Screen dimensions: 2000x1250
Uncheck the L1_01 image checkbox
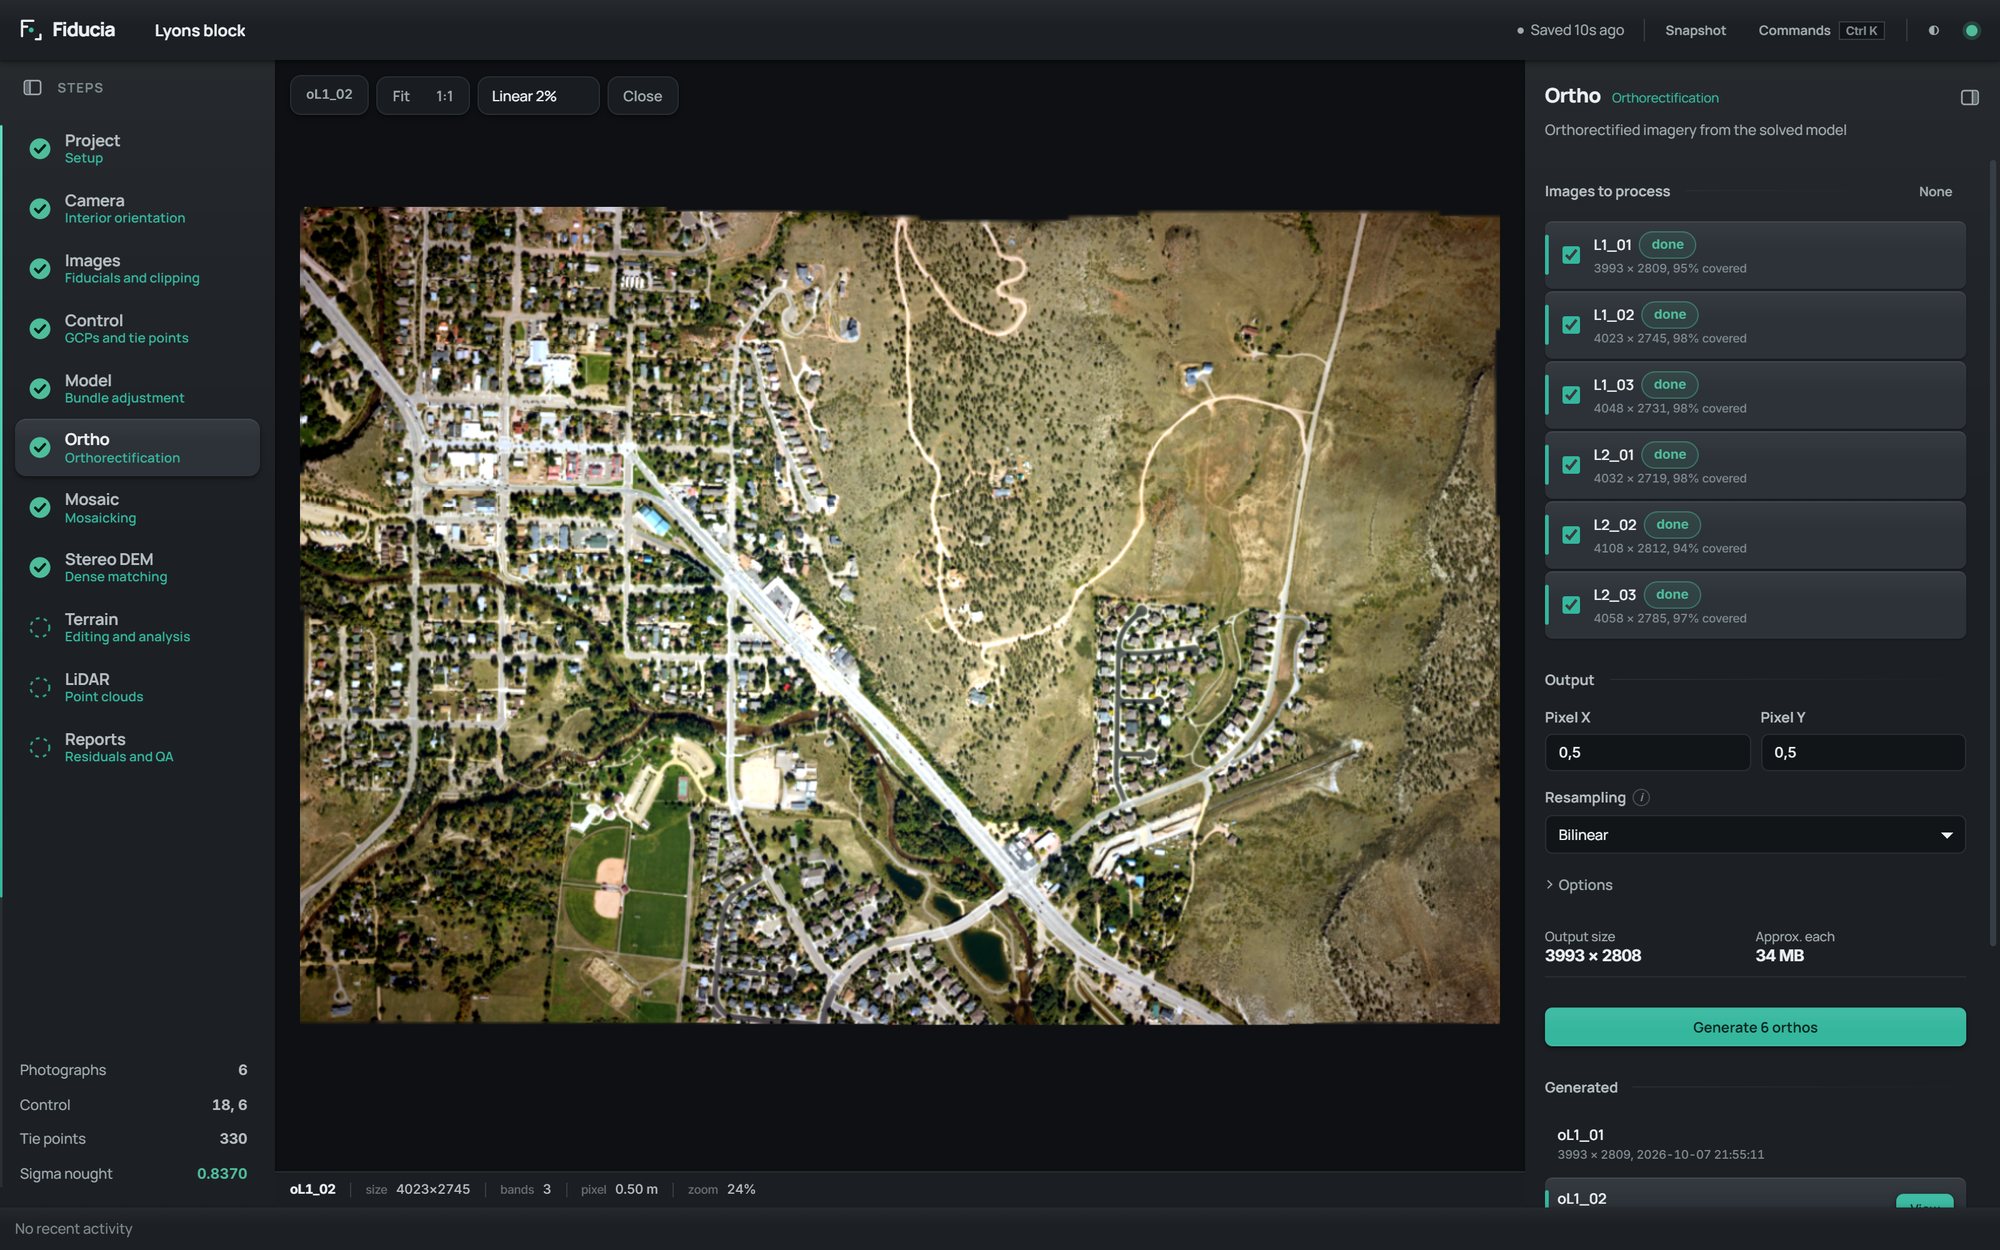(x=1571, y=255)
